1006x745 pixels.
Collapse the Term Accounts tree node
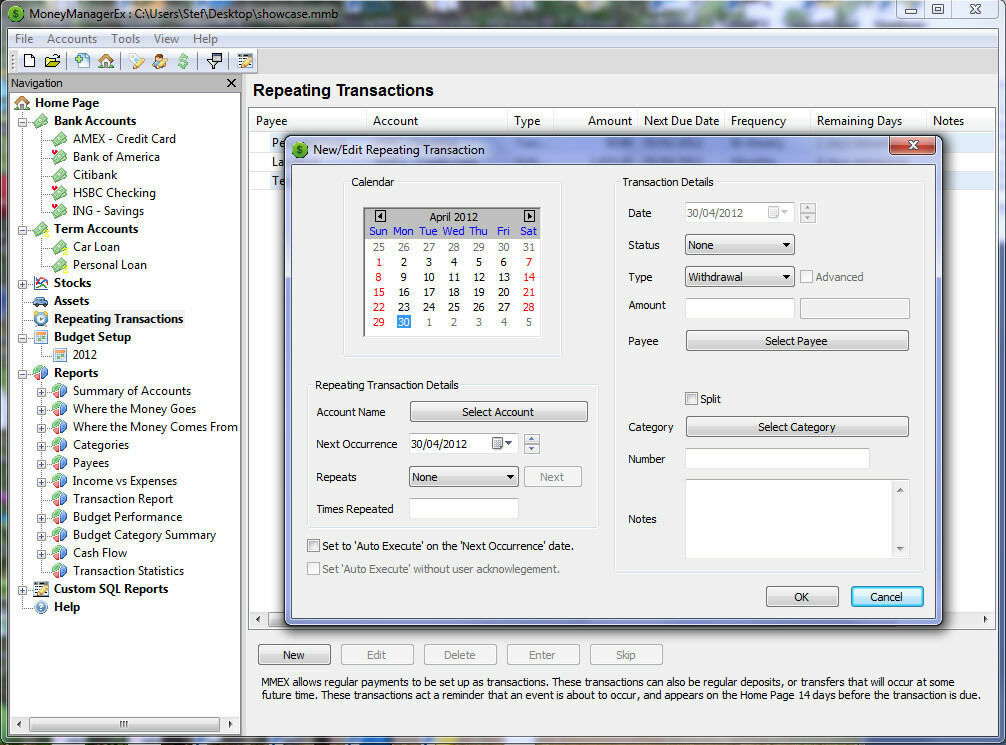click(22, 230)
